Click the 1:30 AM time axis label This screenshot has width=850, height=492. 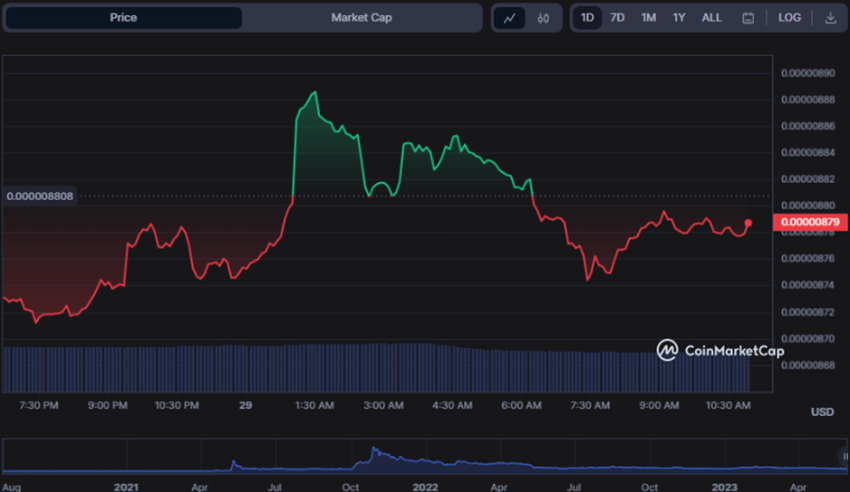point(314,405)
